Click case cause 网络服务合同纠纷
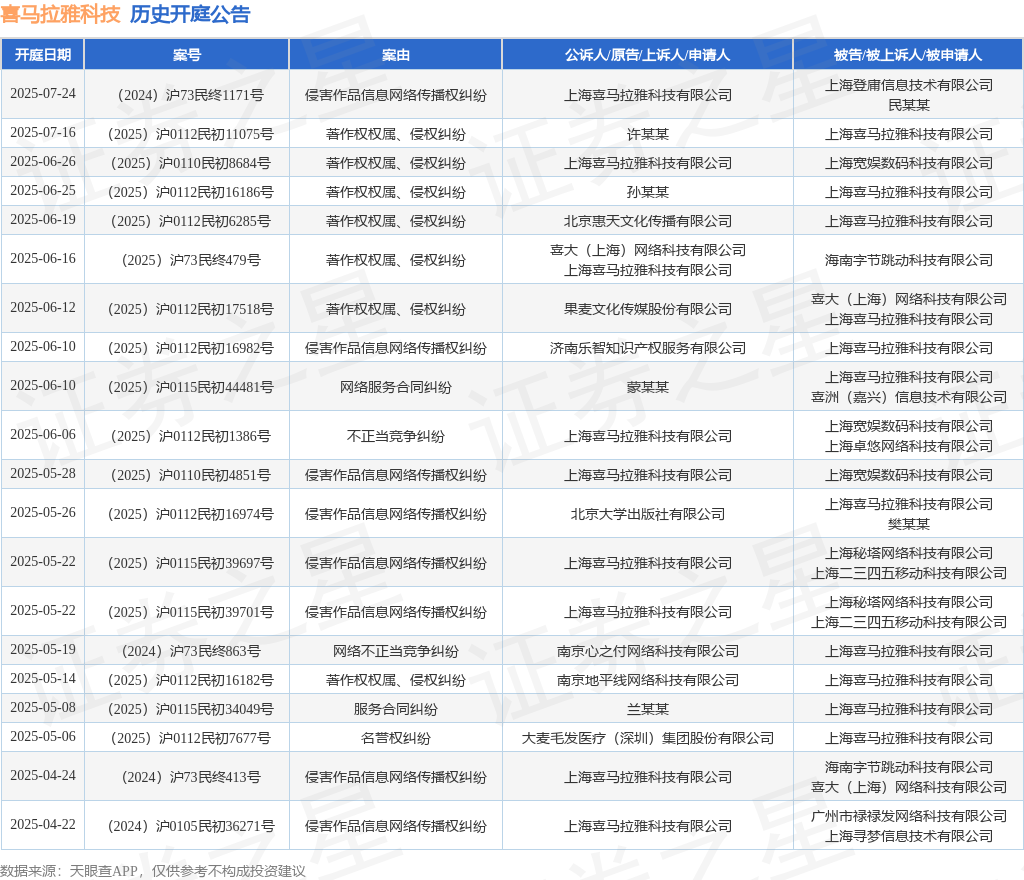Screen dimensions: 1024x880 pyautogui.click(x=396, y=388)
